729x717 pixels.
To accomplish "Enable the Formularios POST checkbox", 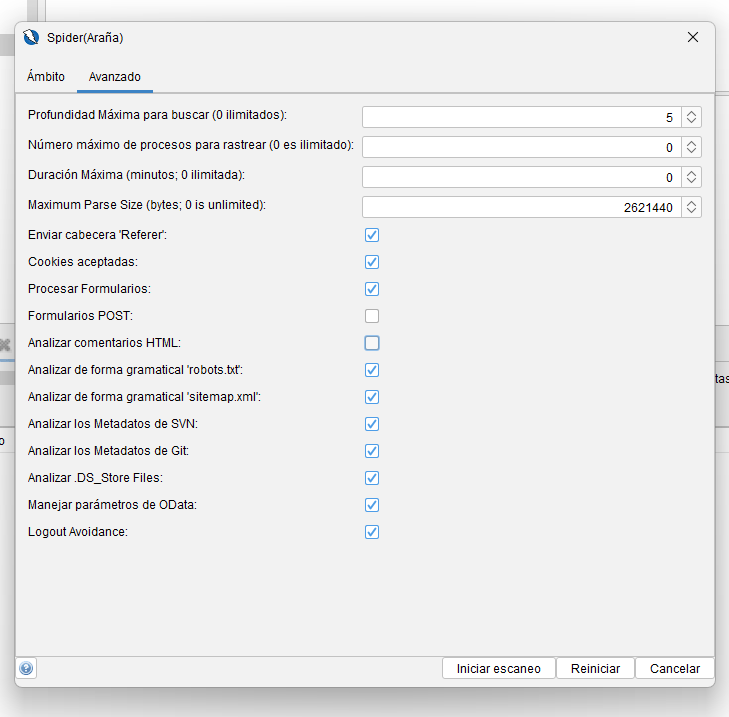I will click(x=372, y=316).
